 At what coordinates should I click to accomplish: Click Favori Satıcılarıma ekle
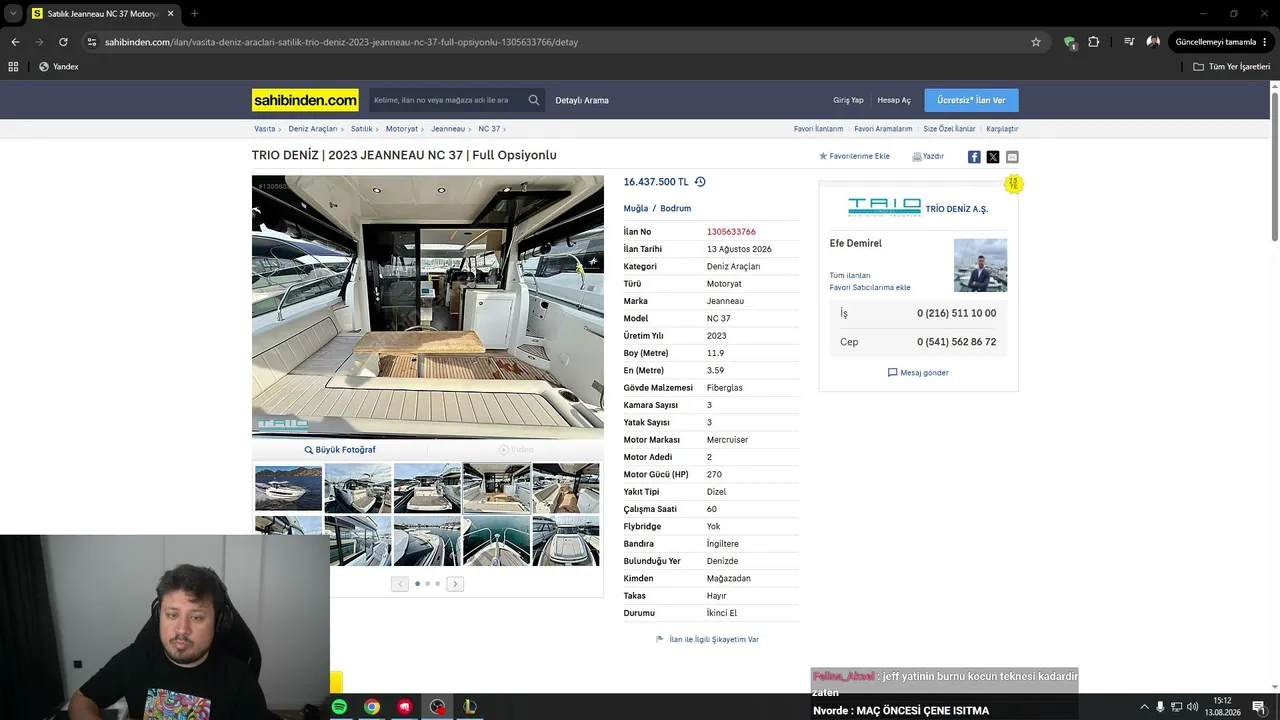870,288
